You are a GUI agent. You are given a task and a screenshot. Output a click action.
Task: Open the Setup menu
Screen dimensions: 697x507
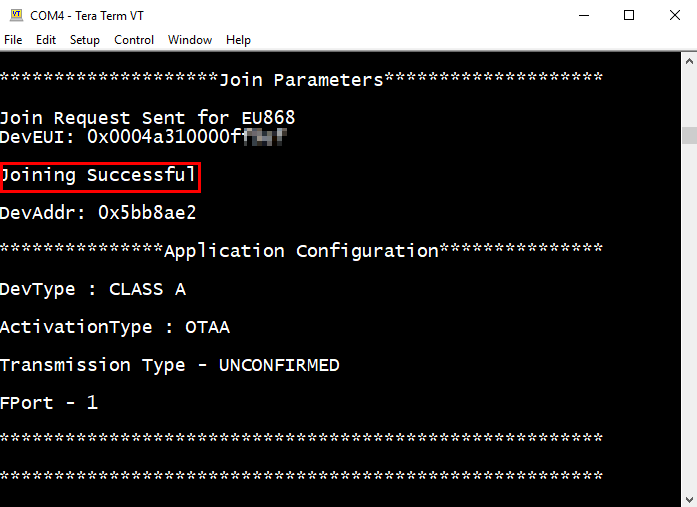[85, 40]
